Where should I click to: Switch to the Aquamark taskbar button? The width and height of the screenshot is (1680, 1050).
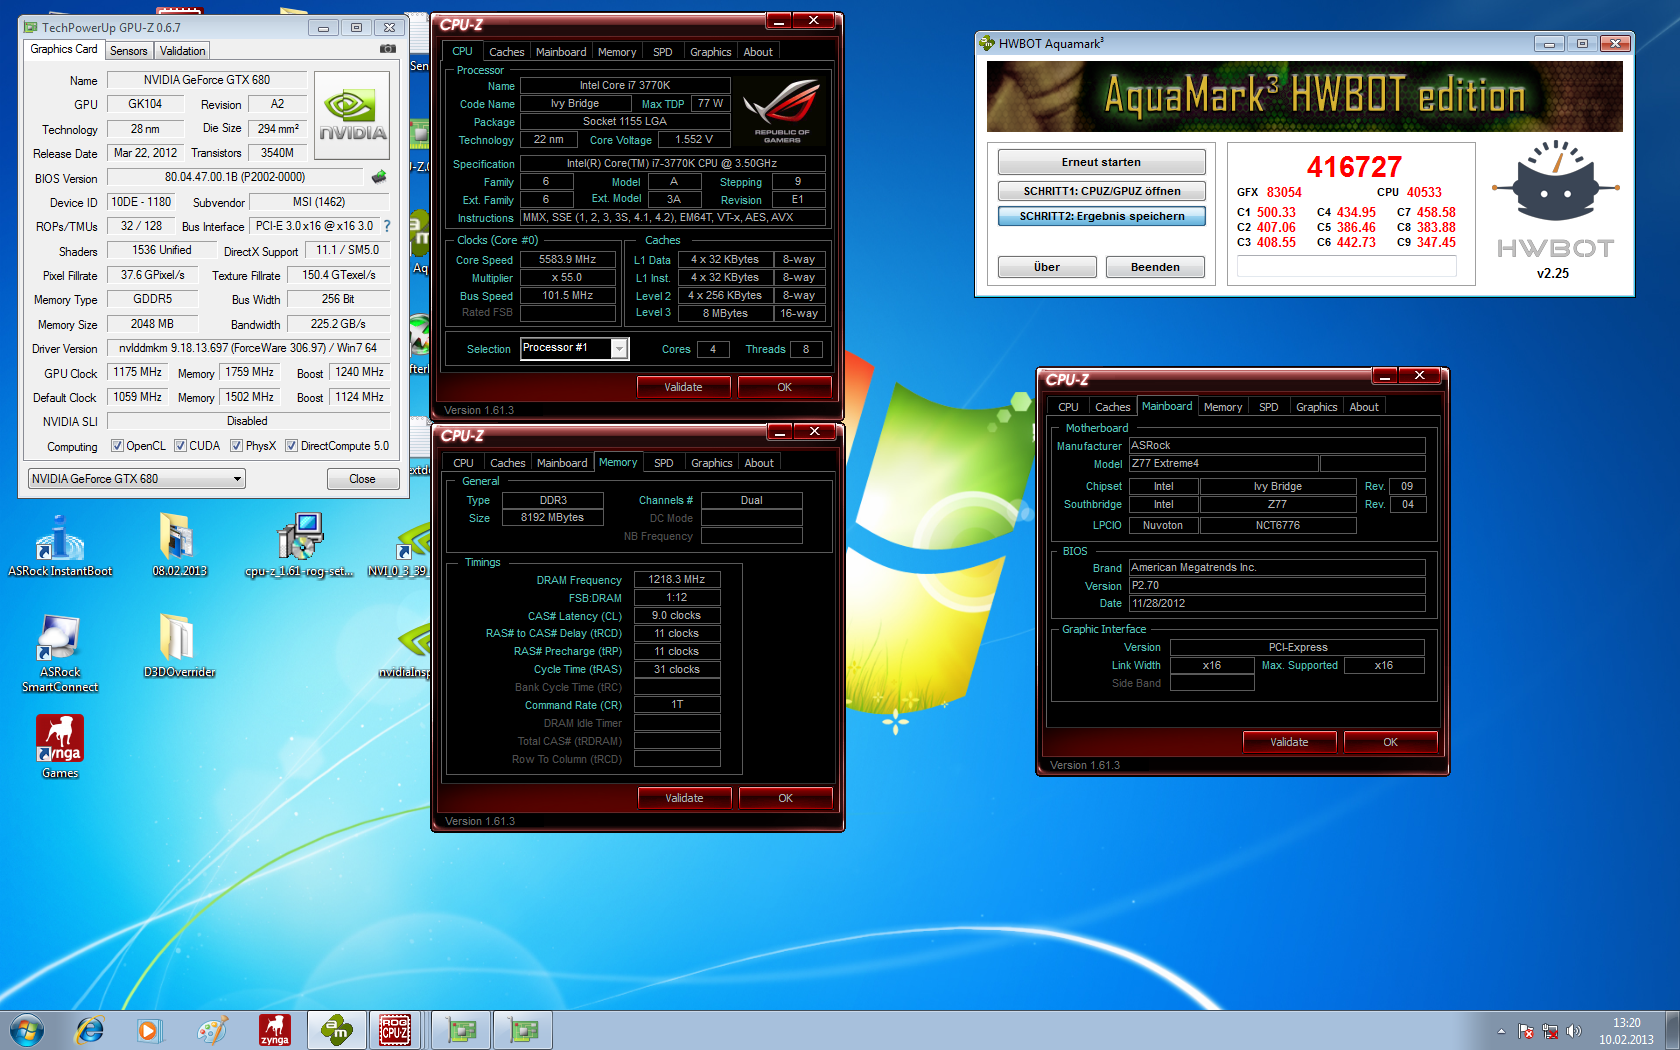point(336,1030)
